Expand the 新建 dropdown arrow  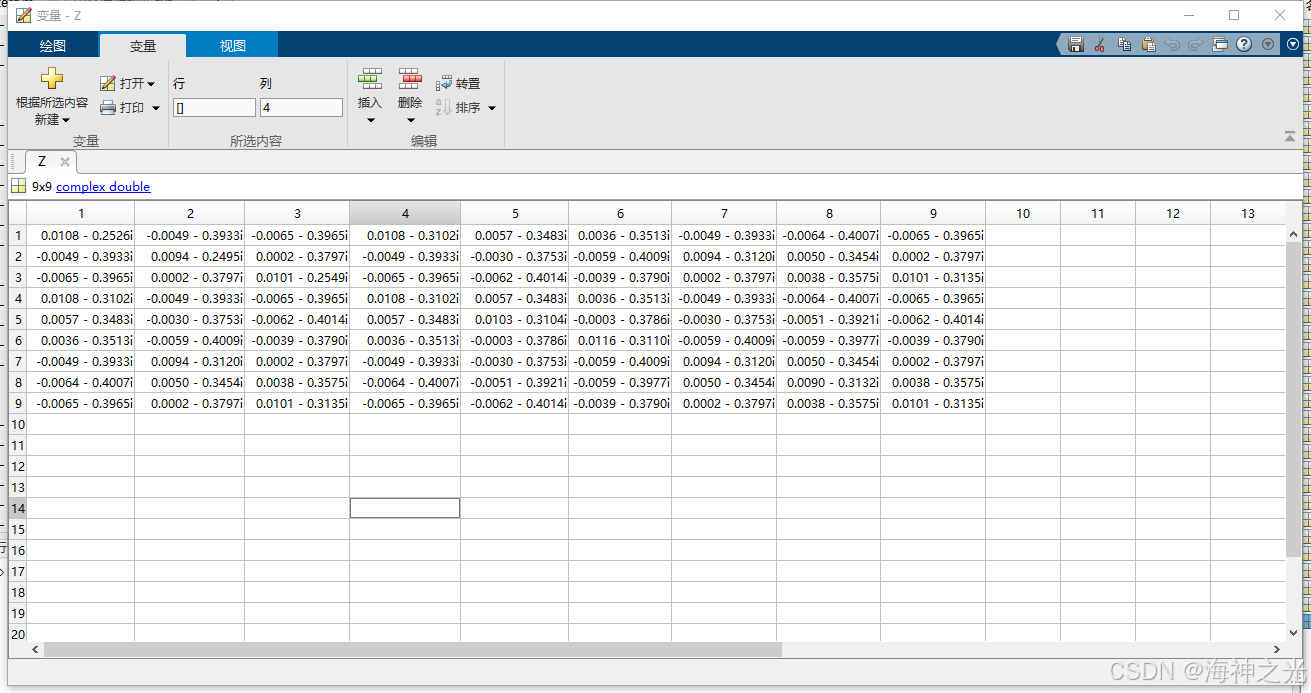(x=66, y=120)
